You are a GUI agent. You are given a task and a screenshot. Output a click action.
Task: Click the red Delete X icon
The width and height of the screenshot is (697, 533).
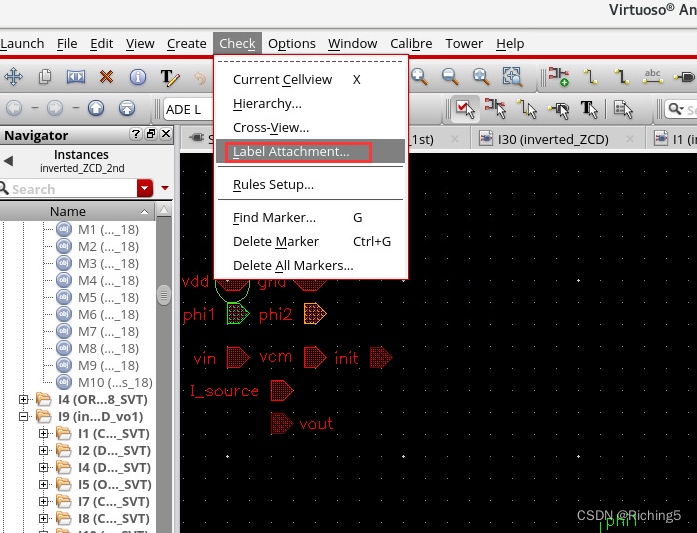[x=106, y=77]
